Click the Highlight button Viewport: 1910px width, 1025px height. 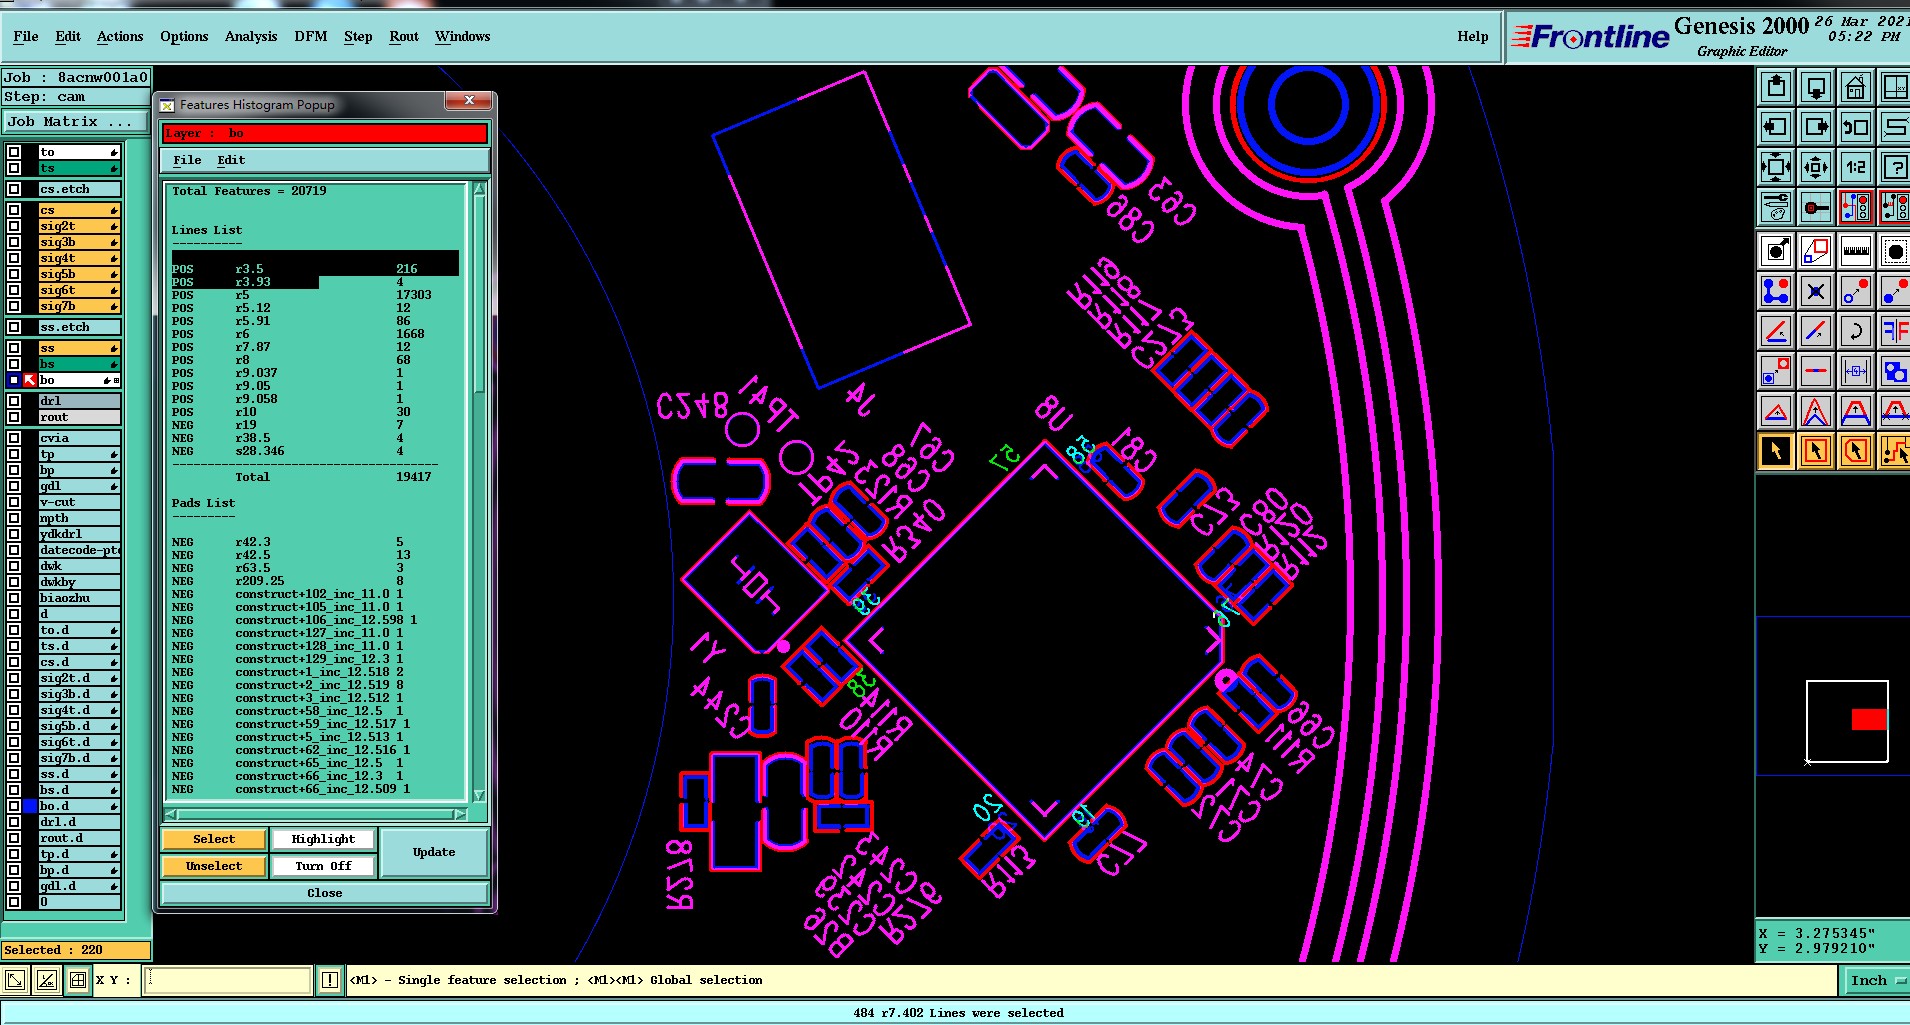coord(323,839)
